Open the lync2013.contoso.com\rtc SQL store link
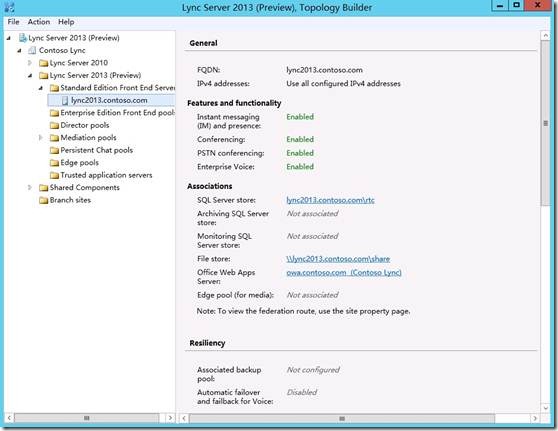 coord(330,200)
